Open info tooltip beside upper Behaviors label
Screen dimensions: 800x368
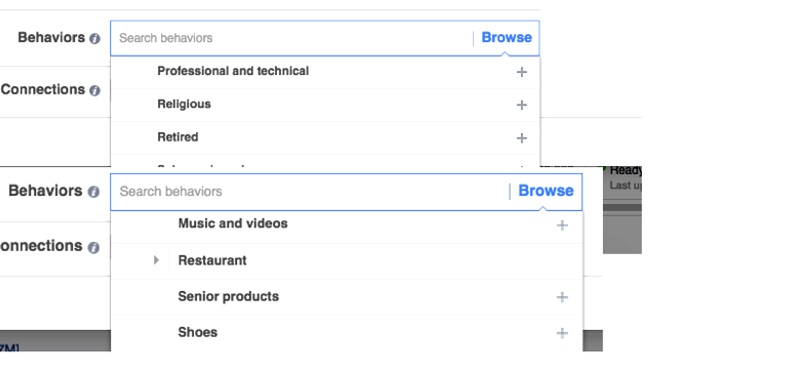[95, 39]
